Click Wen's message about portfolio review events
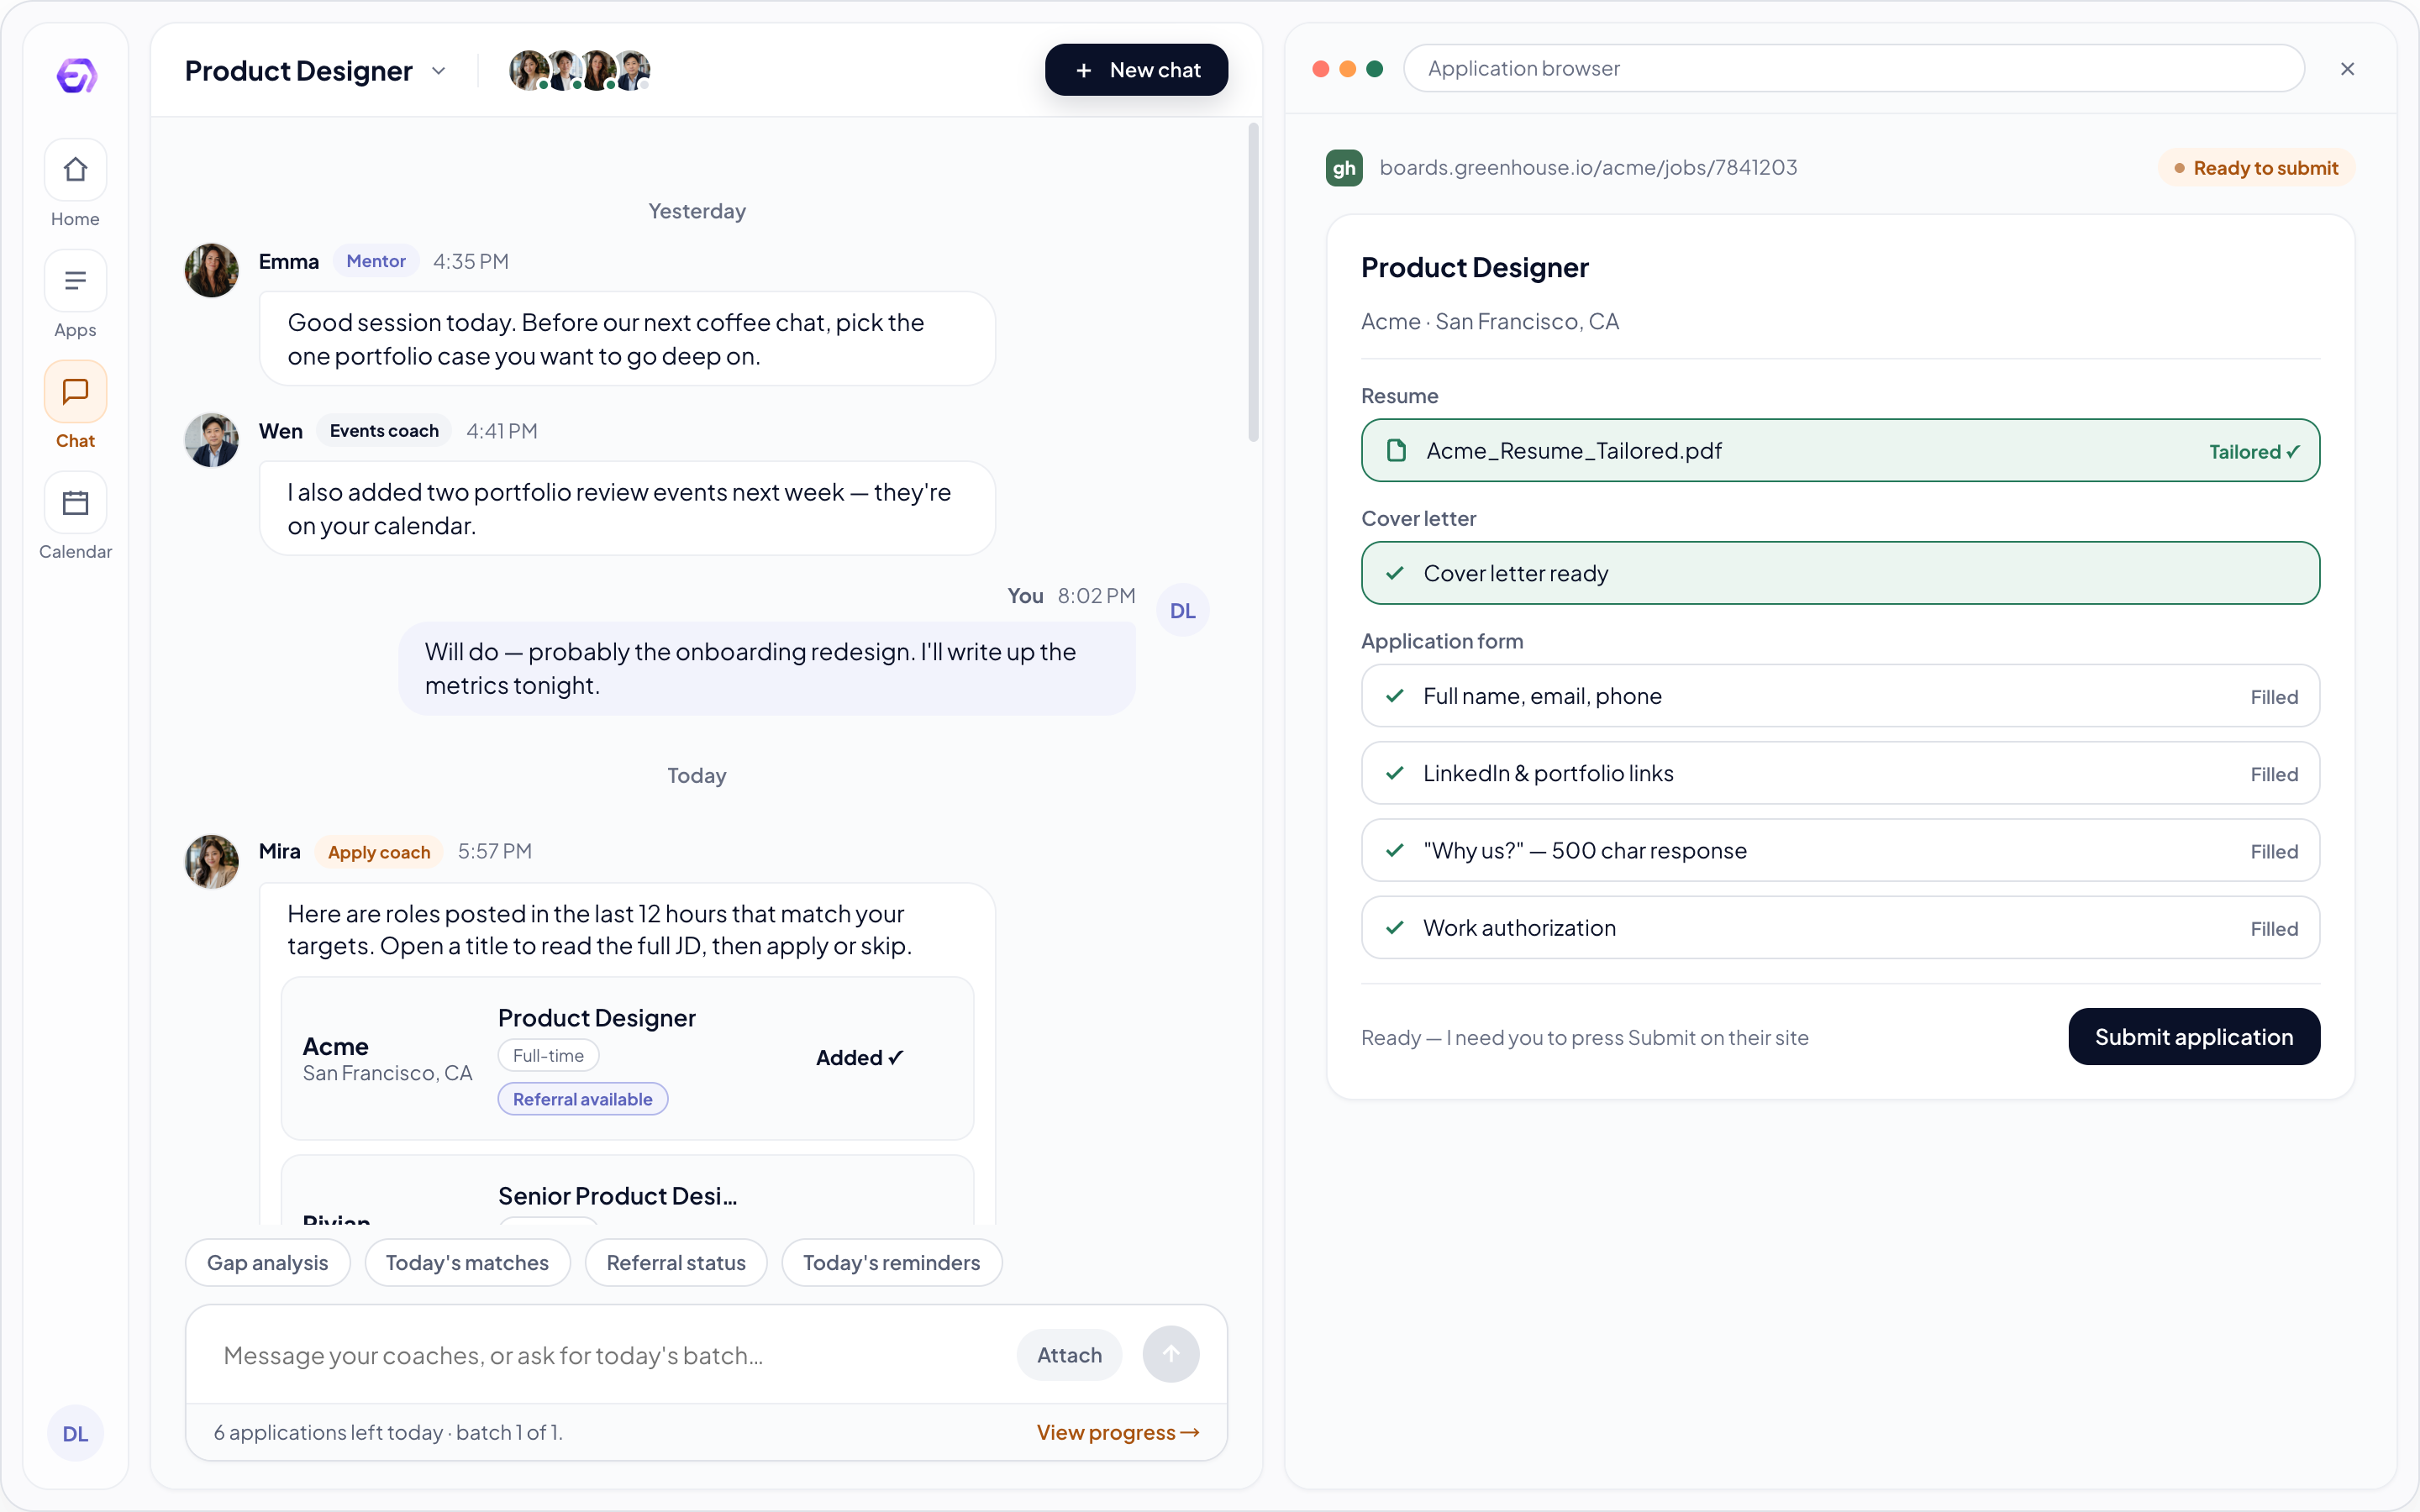This screenshot has width=2420, height=1512. (x=627, y=509)
